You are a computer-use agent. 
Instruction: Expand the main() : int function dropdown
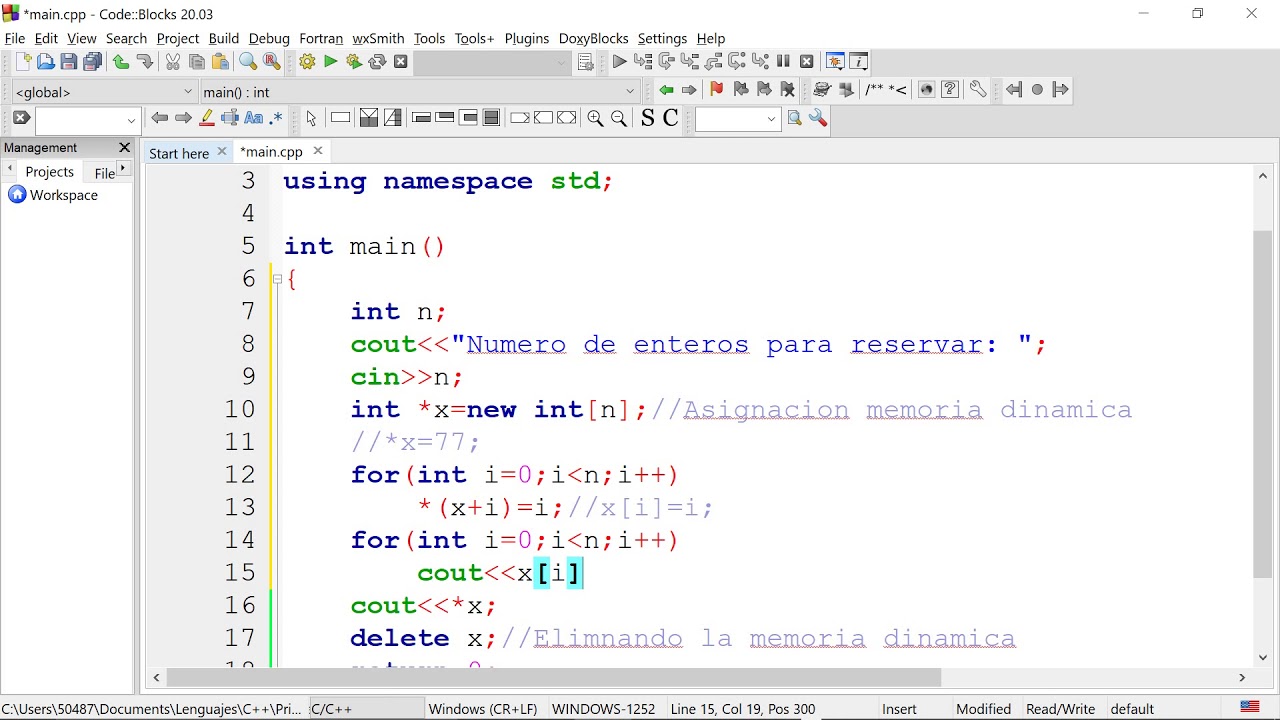(x=630, y=91)
